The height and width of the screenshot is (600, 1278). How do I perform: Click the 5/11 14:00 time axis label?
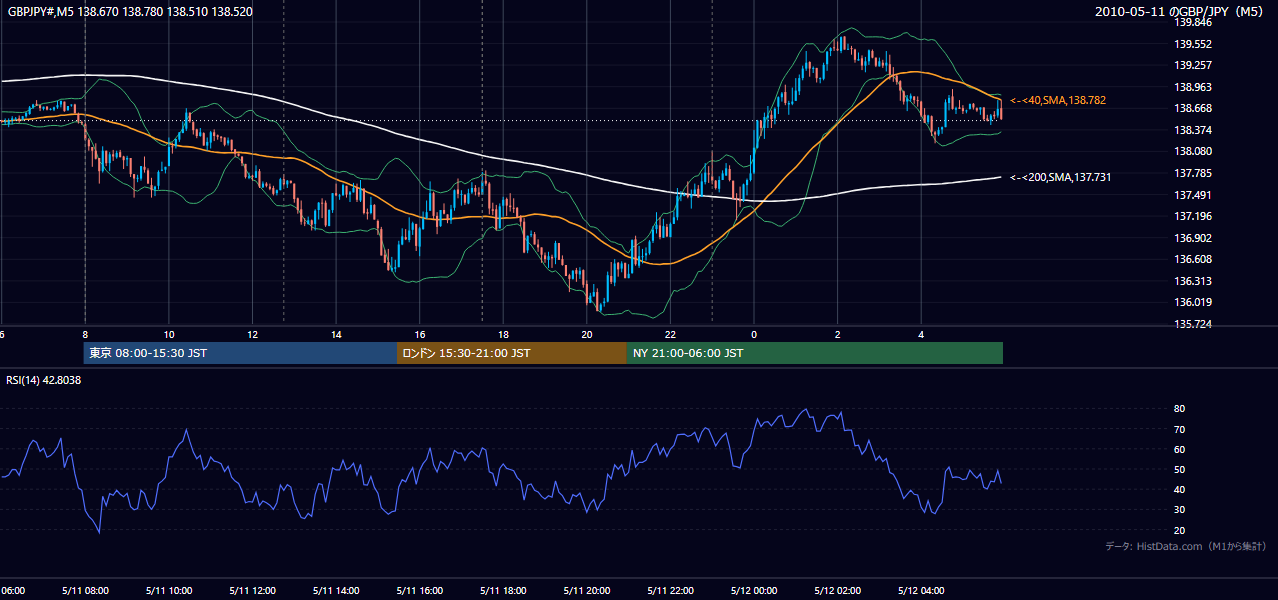(x=336, y=590)
